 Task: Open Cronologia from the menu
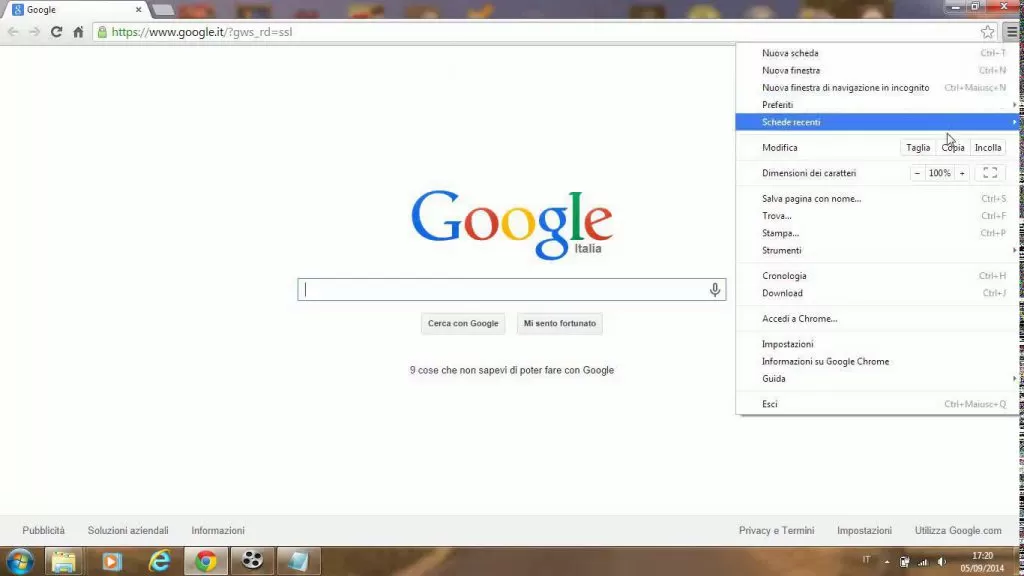(876, 276)
